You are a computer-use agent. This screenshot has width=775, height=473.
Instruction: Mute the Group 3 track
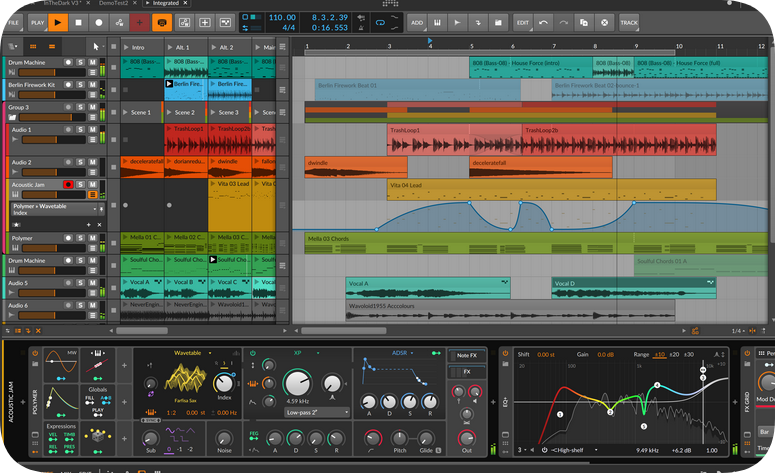pos(92,107)
